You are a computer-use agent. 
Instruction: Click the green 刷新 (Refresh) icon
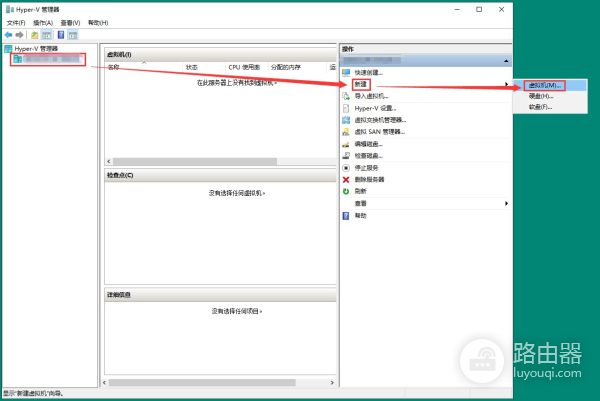click(346, 191)
